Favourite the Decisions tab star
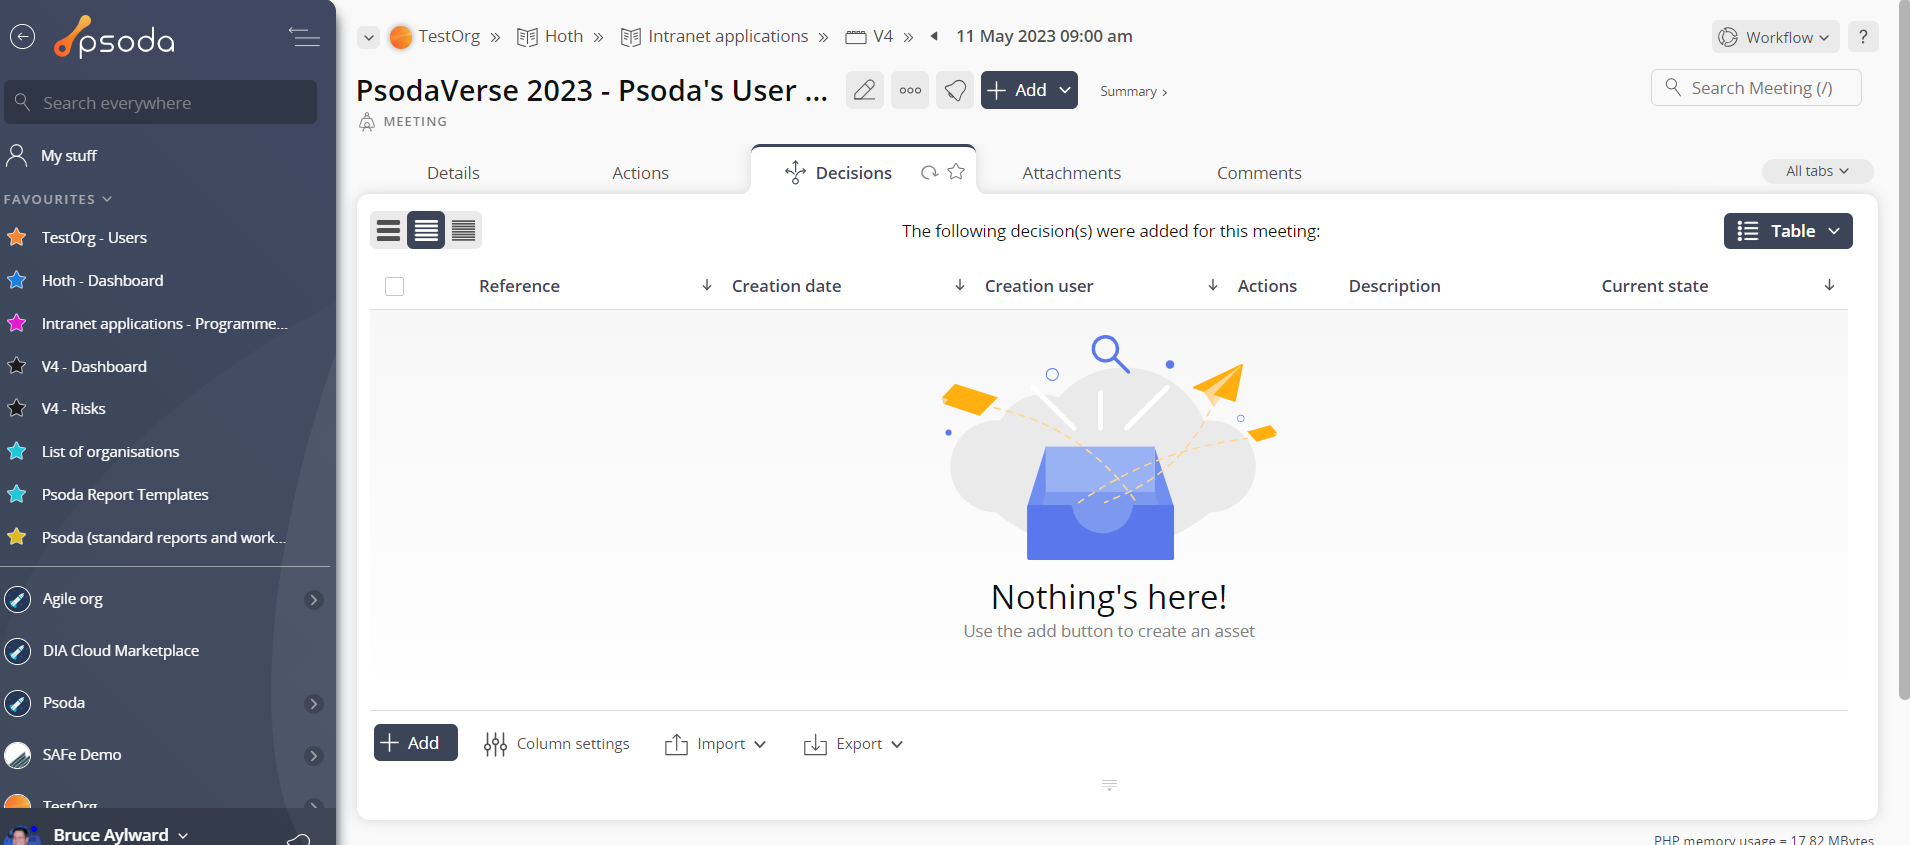Screen dimensions: 1910x845 956,171
